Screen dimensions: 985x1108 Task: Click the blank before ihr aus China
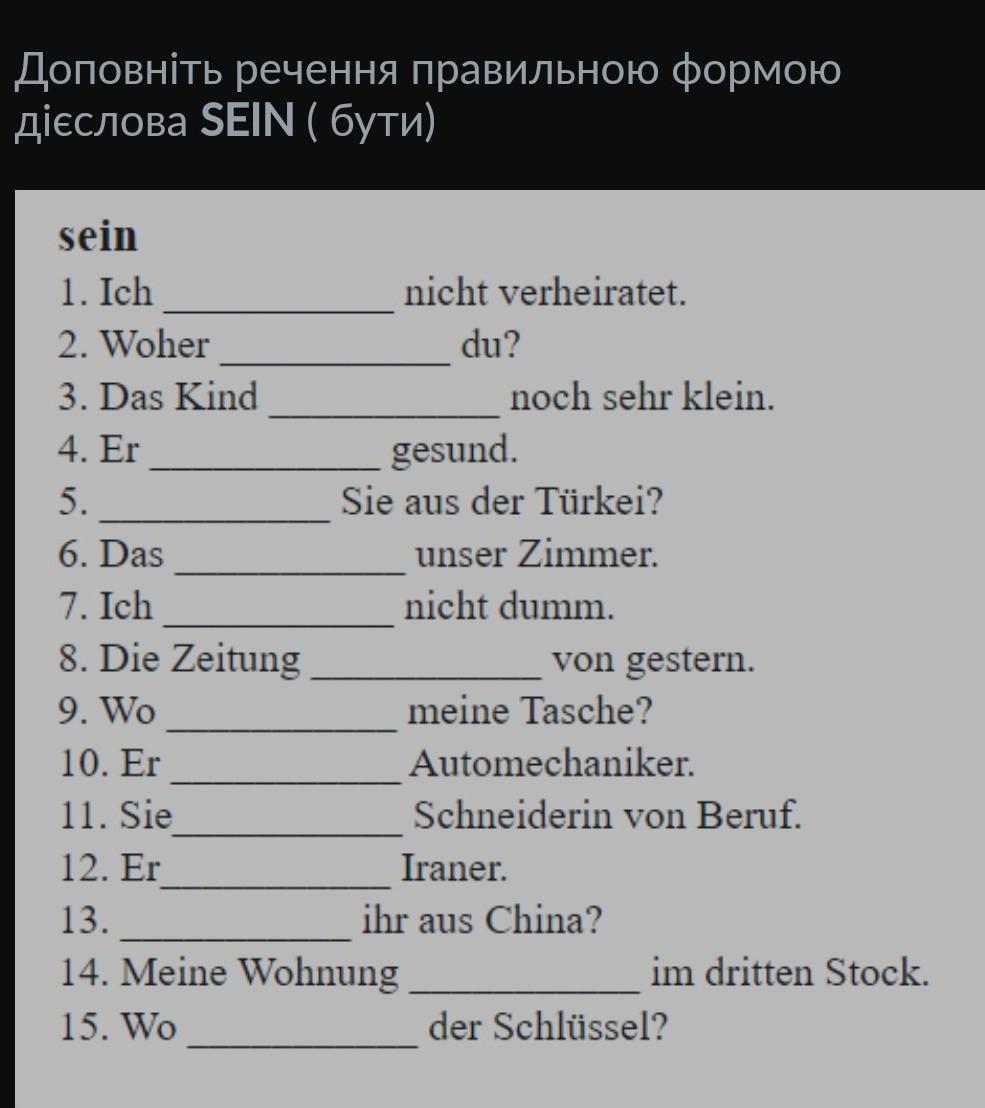tap(236, 931)
